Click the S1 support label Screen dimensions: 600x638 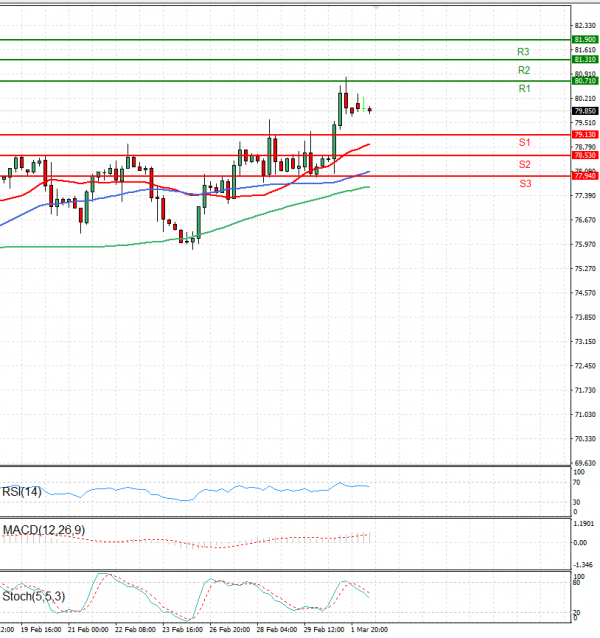524,142
